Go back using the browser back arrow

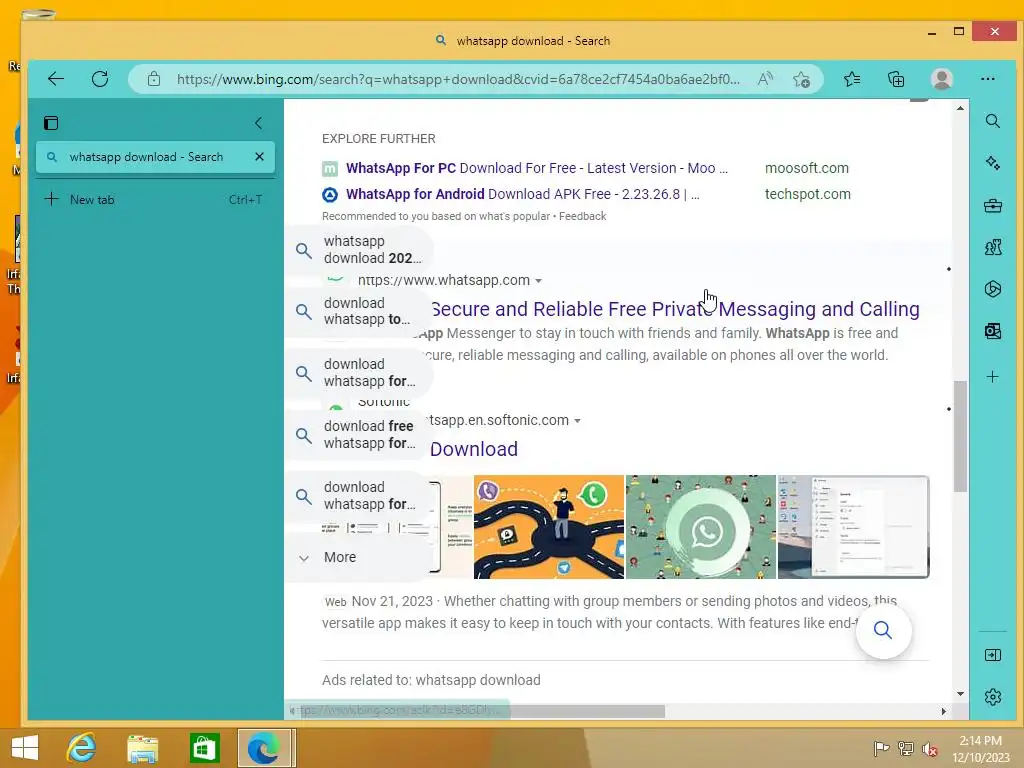pyautogui.click(x=56, y=79)
